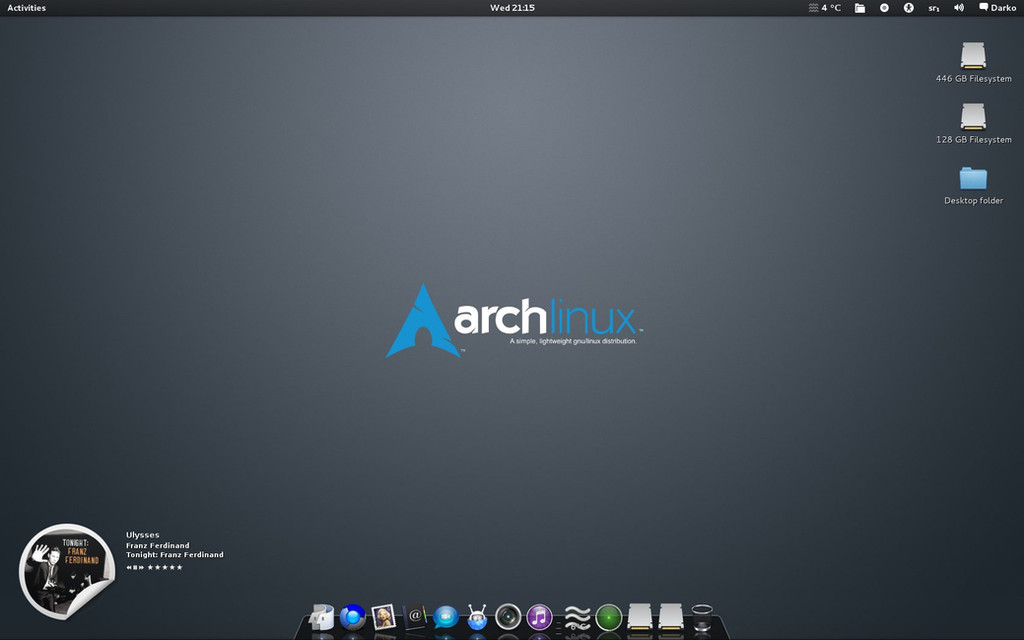
Task: Open the Activities overview
Action: (x=26, y=8)
